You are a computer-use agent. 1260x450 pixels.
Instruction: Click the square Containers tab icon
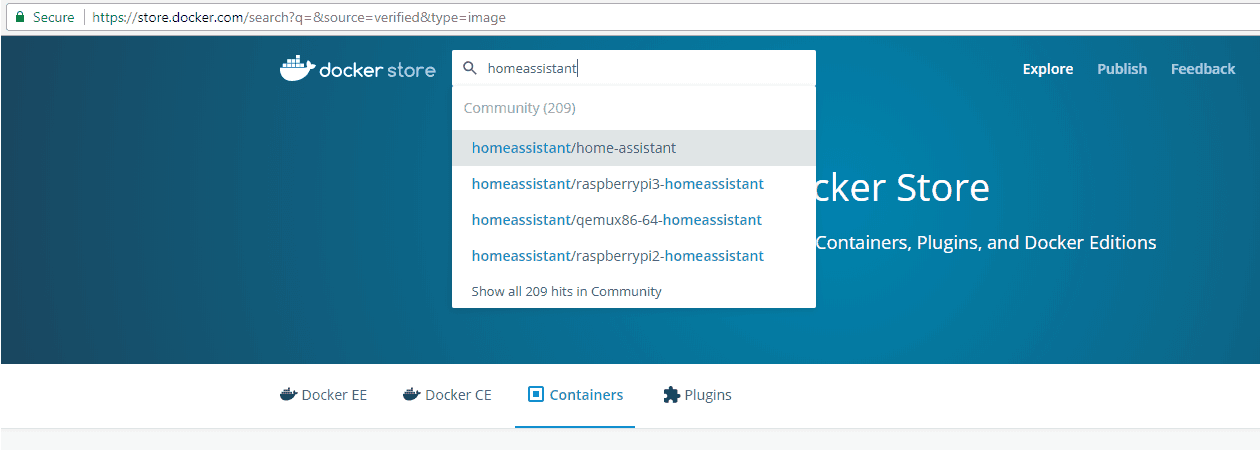click(535, 395)
